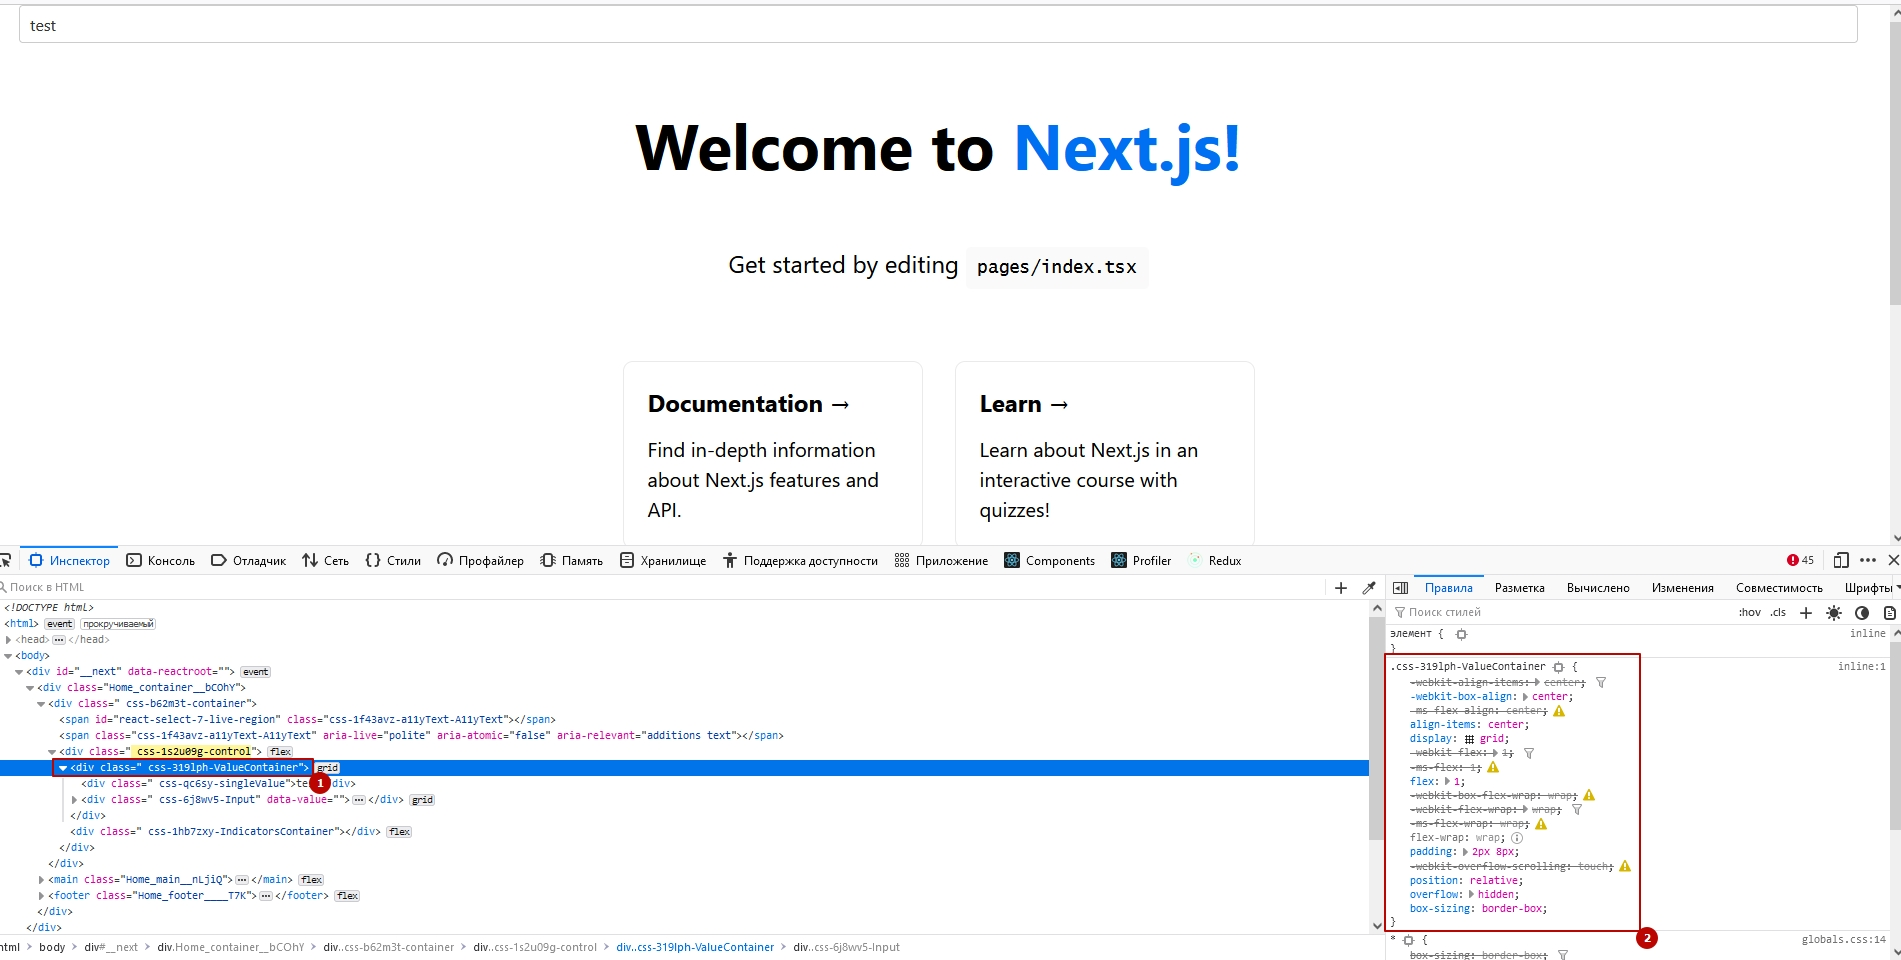Open Responsive Design Mode
Viewport: 1901px width, 960px height.
tap(1841, 560)
